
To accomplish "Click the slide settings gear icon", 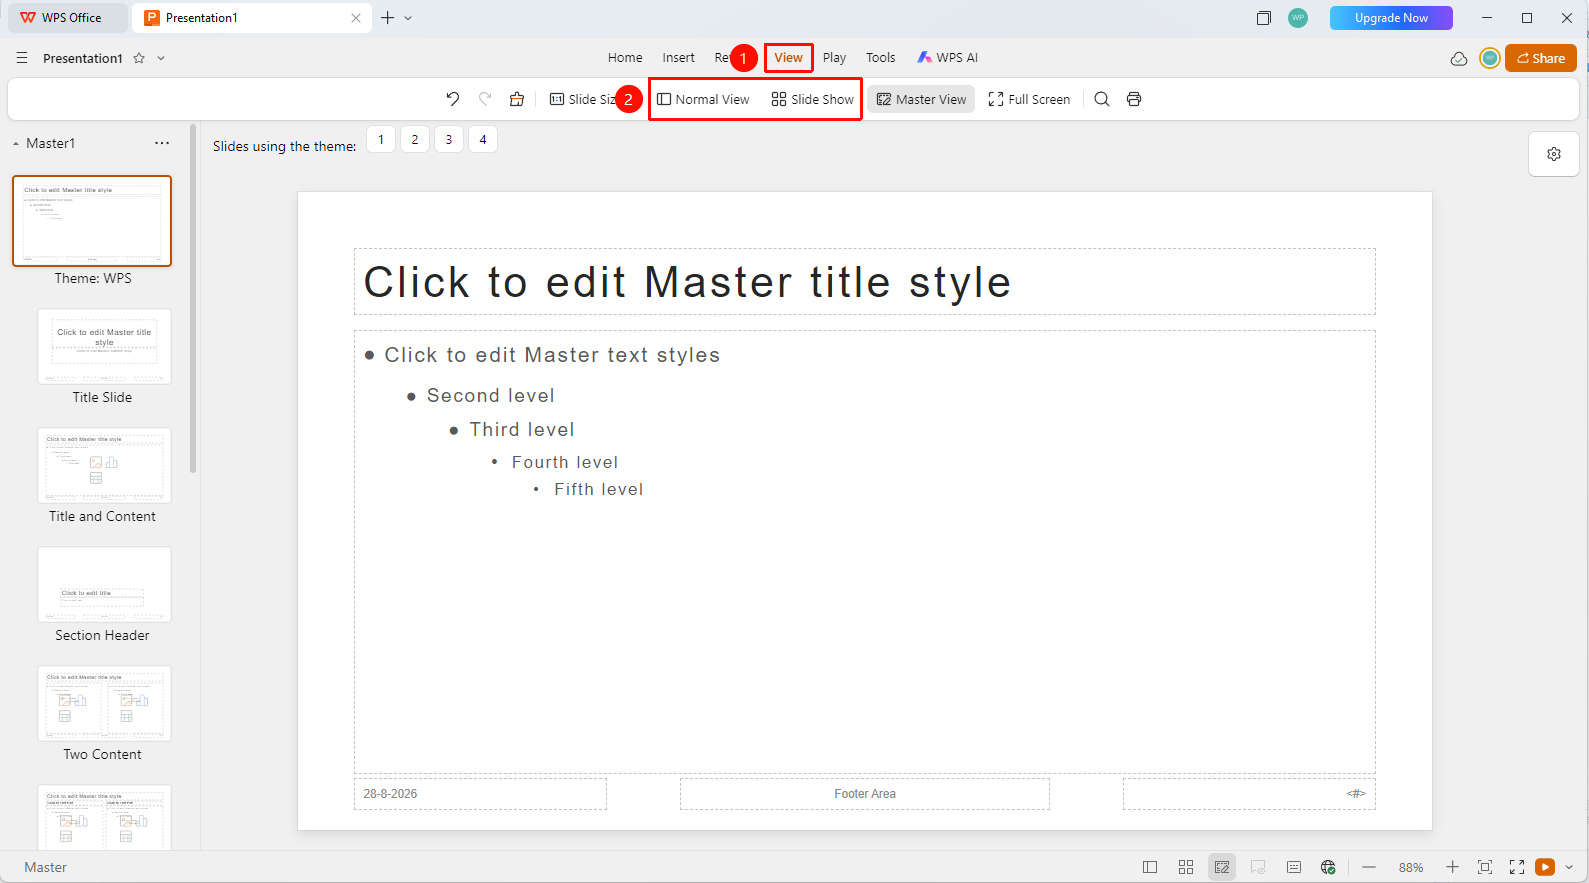I will [x=1554, y=154].
